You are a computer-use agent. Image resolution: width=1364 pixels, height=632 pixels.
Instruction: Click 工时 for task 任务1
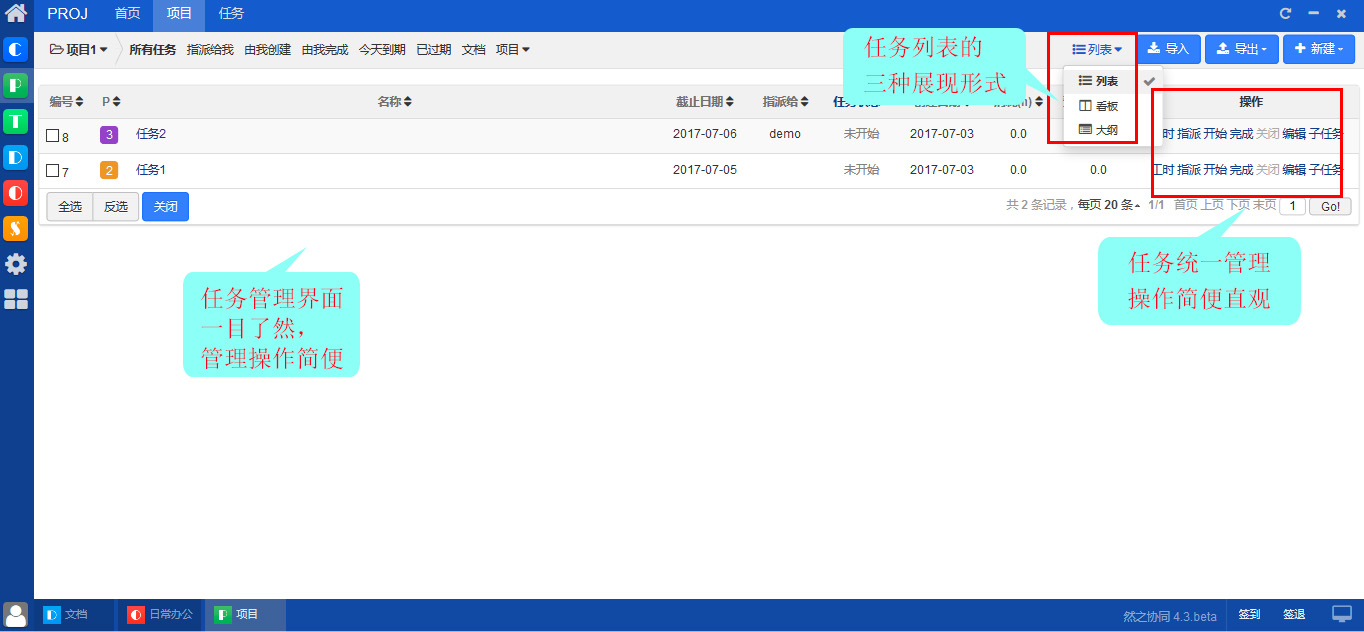pos(1163,170)
